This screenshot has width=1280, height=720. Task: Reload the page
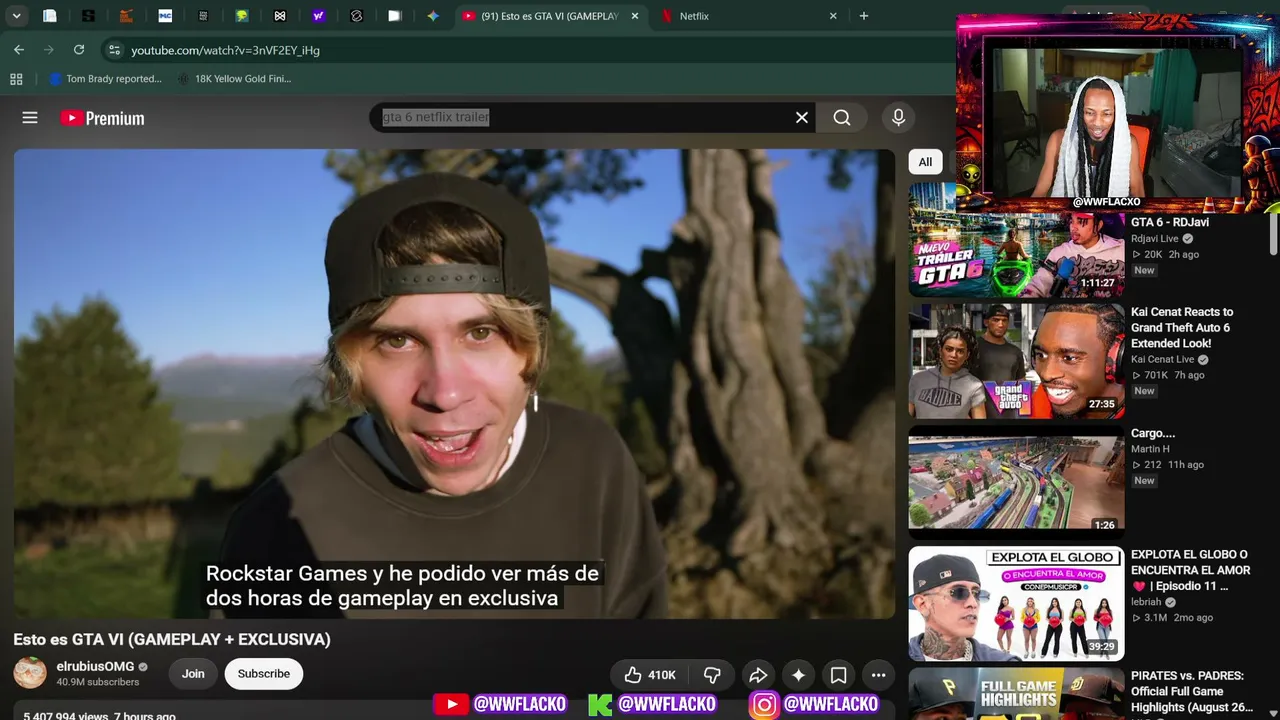pos(79,50)
